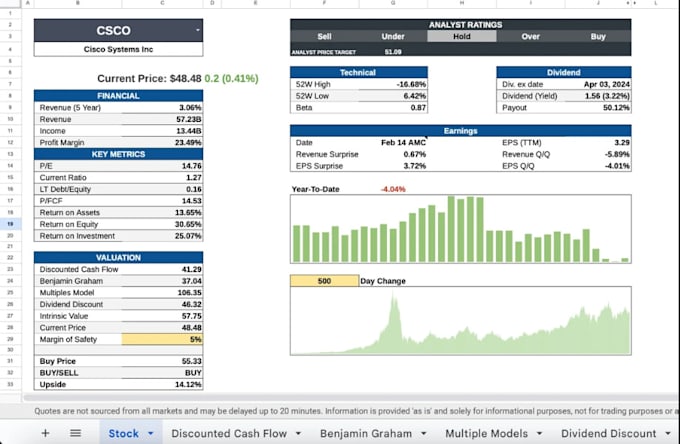Image resolution: width=680 pixels, height=444 pixels.
Task: Select the LT Debt/Equity 0.16 value
Action: pyautogui.click(x=194, y=189)
